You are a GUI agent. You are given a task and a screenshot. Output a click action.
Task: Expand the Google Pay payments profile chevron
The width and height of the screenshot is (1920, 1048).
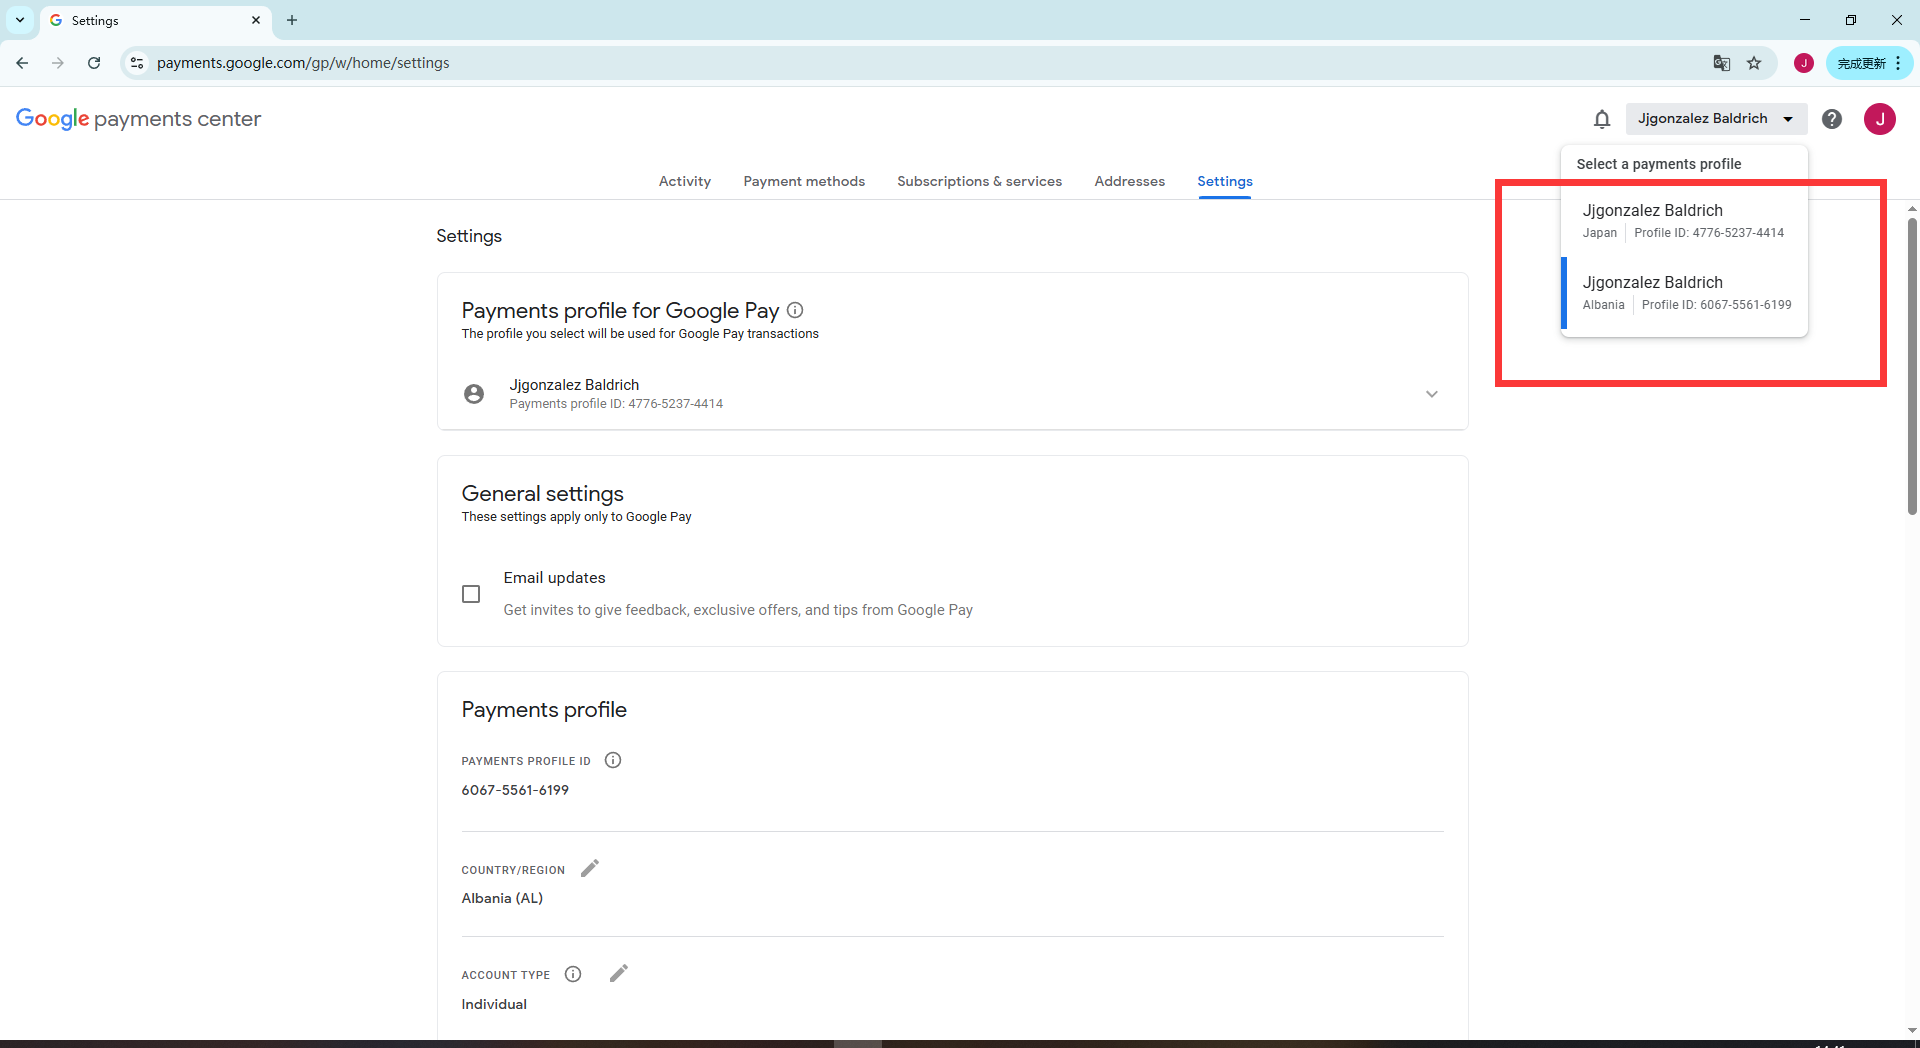pos(1431,394)
